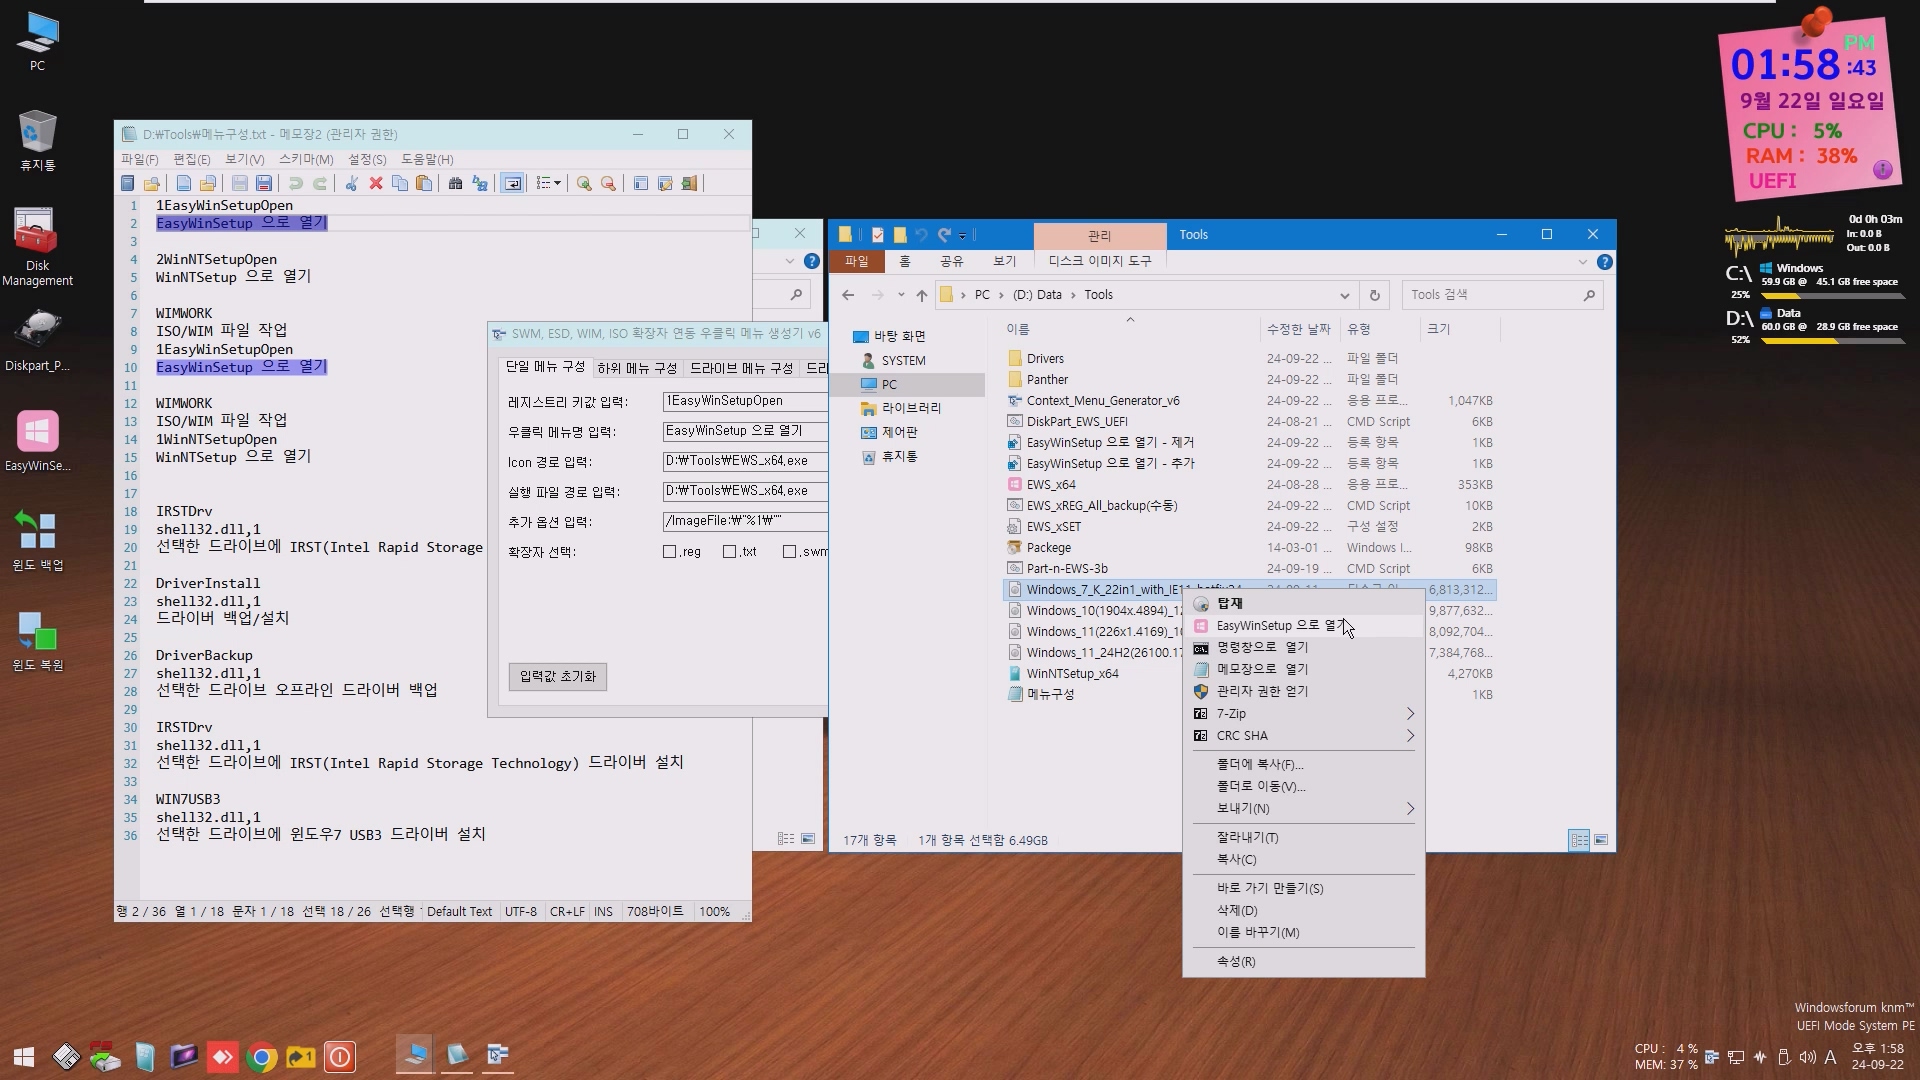Open the Disk Management desktop icon
This screenshot has height=1080, width=1920.
click(x=37, y=246)
